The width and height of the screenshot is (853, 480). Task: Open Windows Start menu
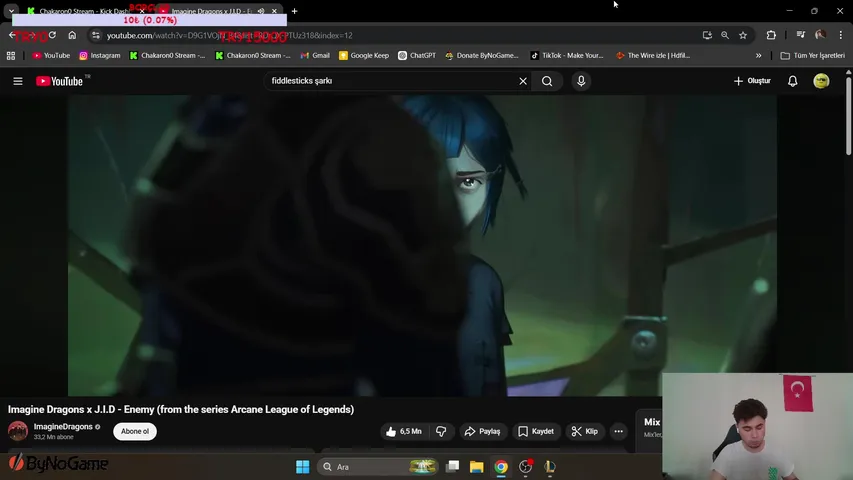[302, 466]
